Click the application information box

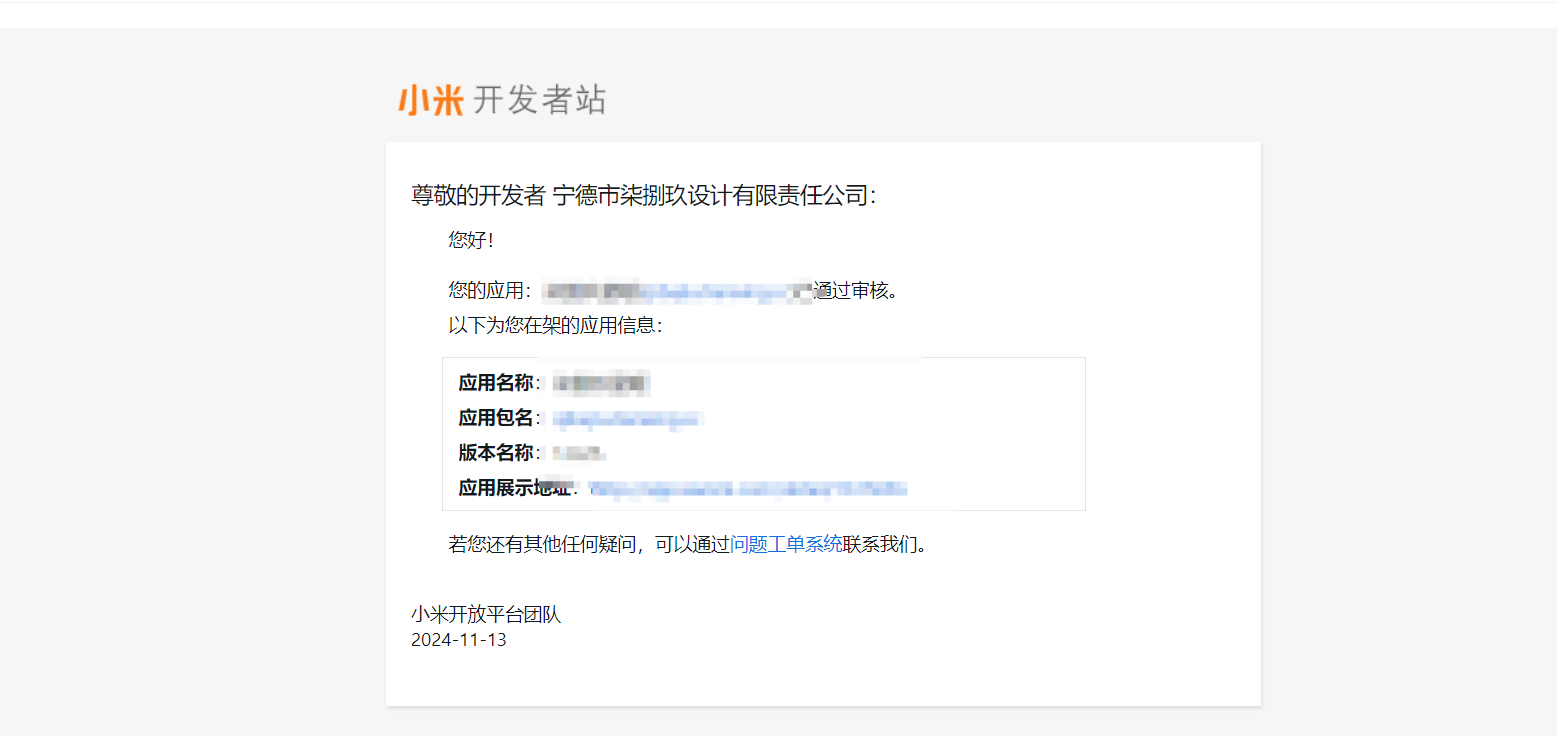(763, 433)
